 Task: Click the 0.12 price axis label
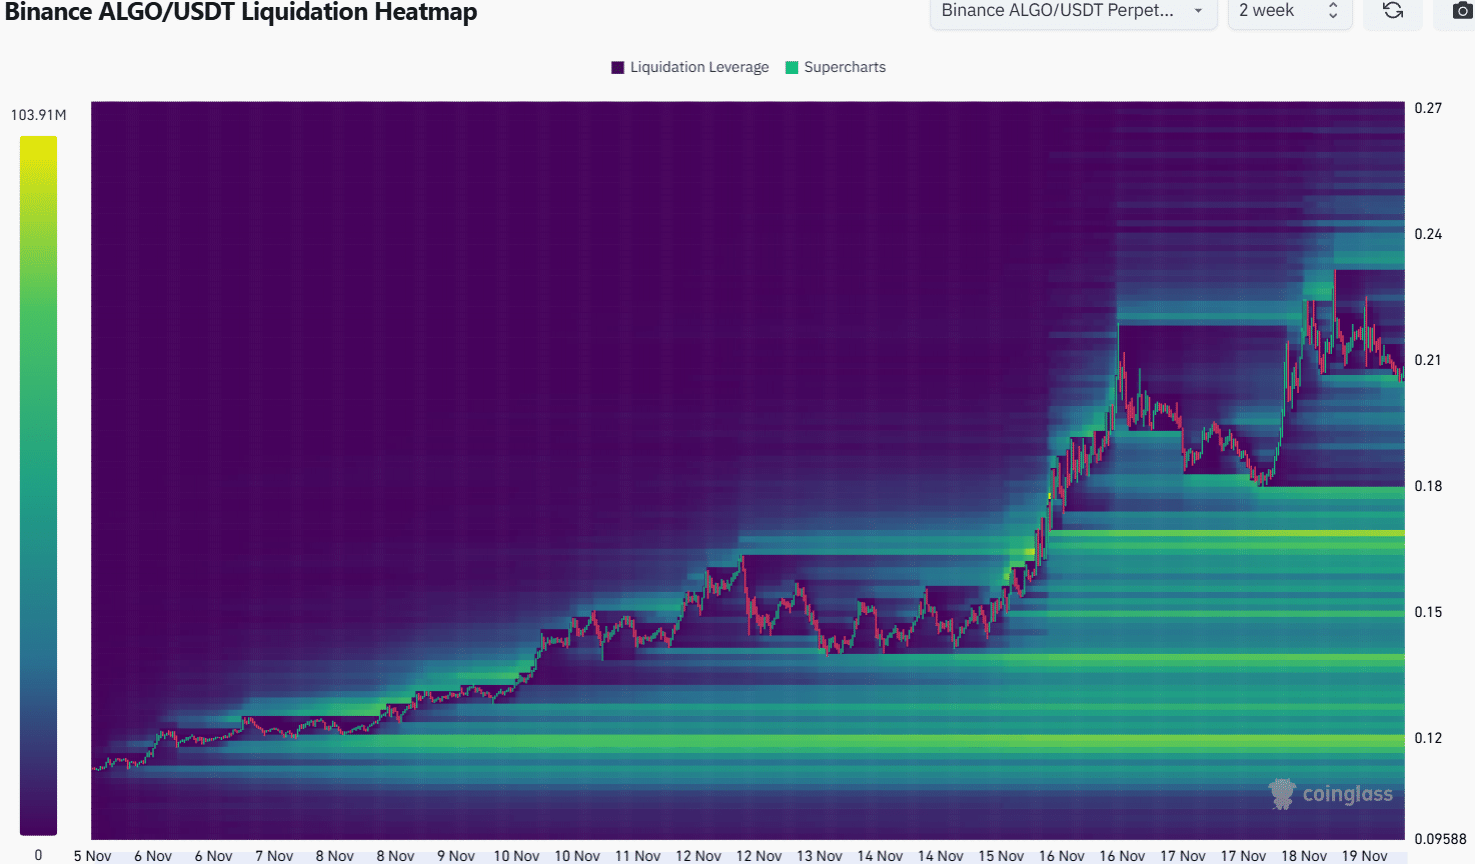coord(1428,738)
